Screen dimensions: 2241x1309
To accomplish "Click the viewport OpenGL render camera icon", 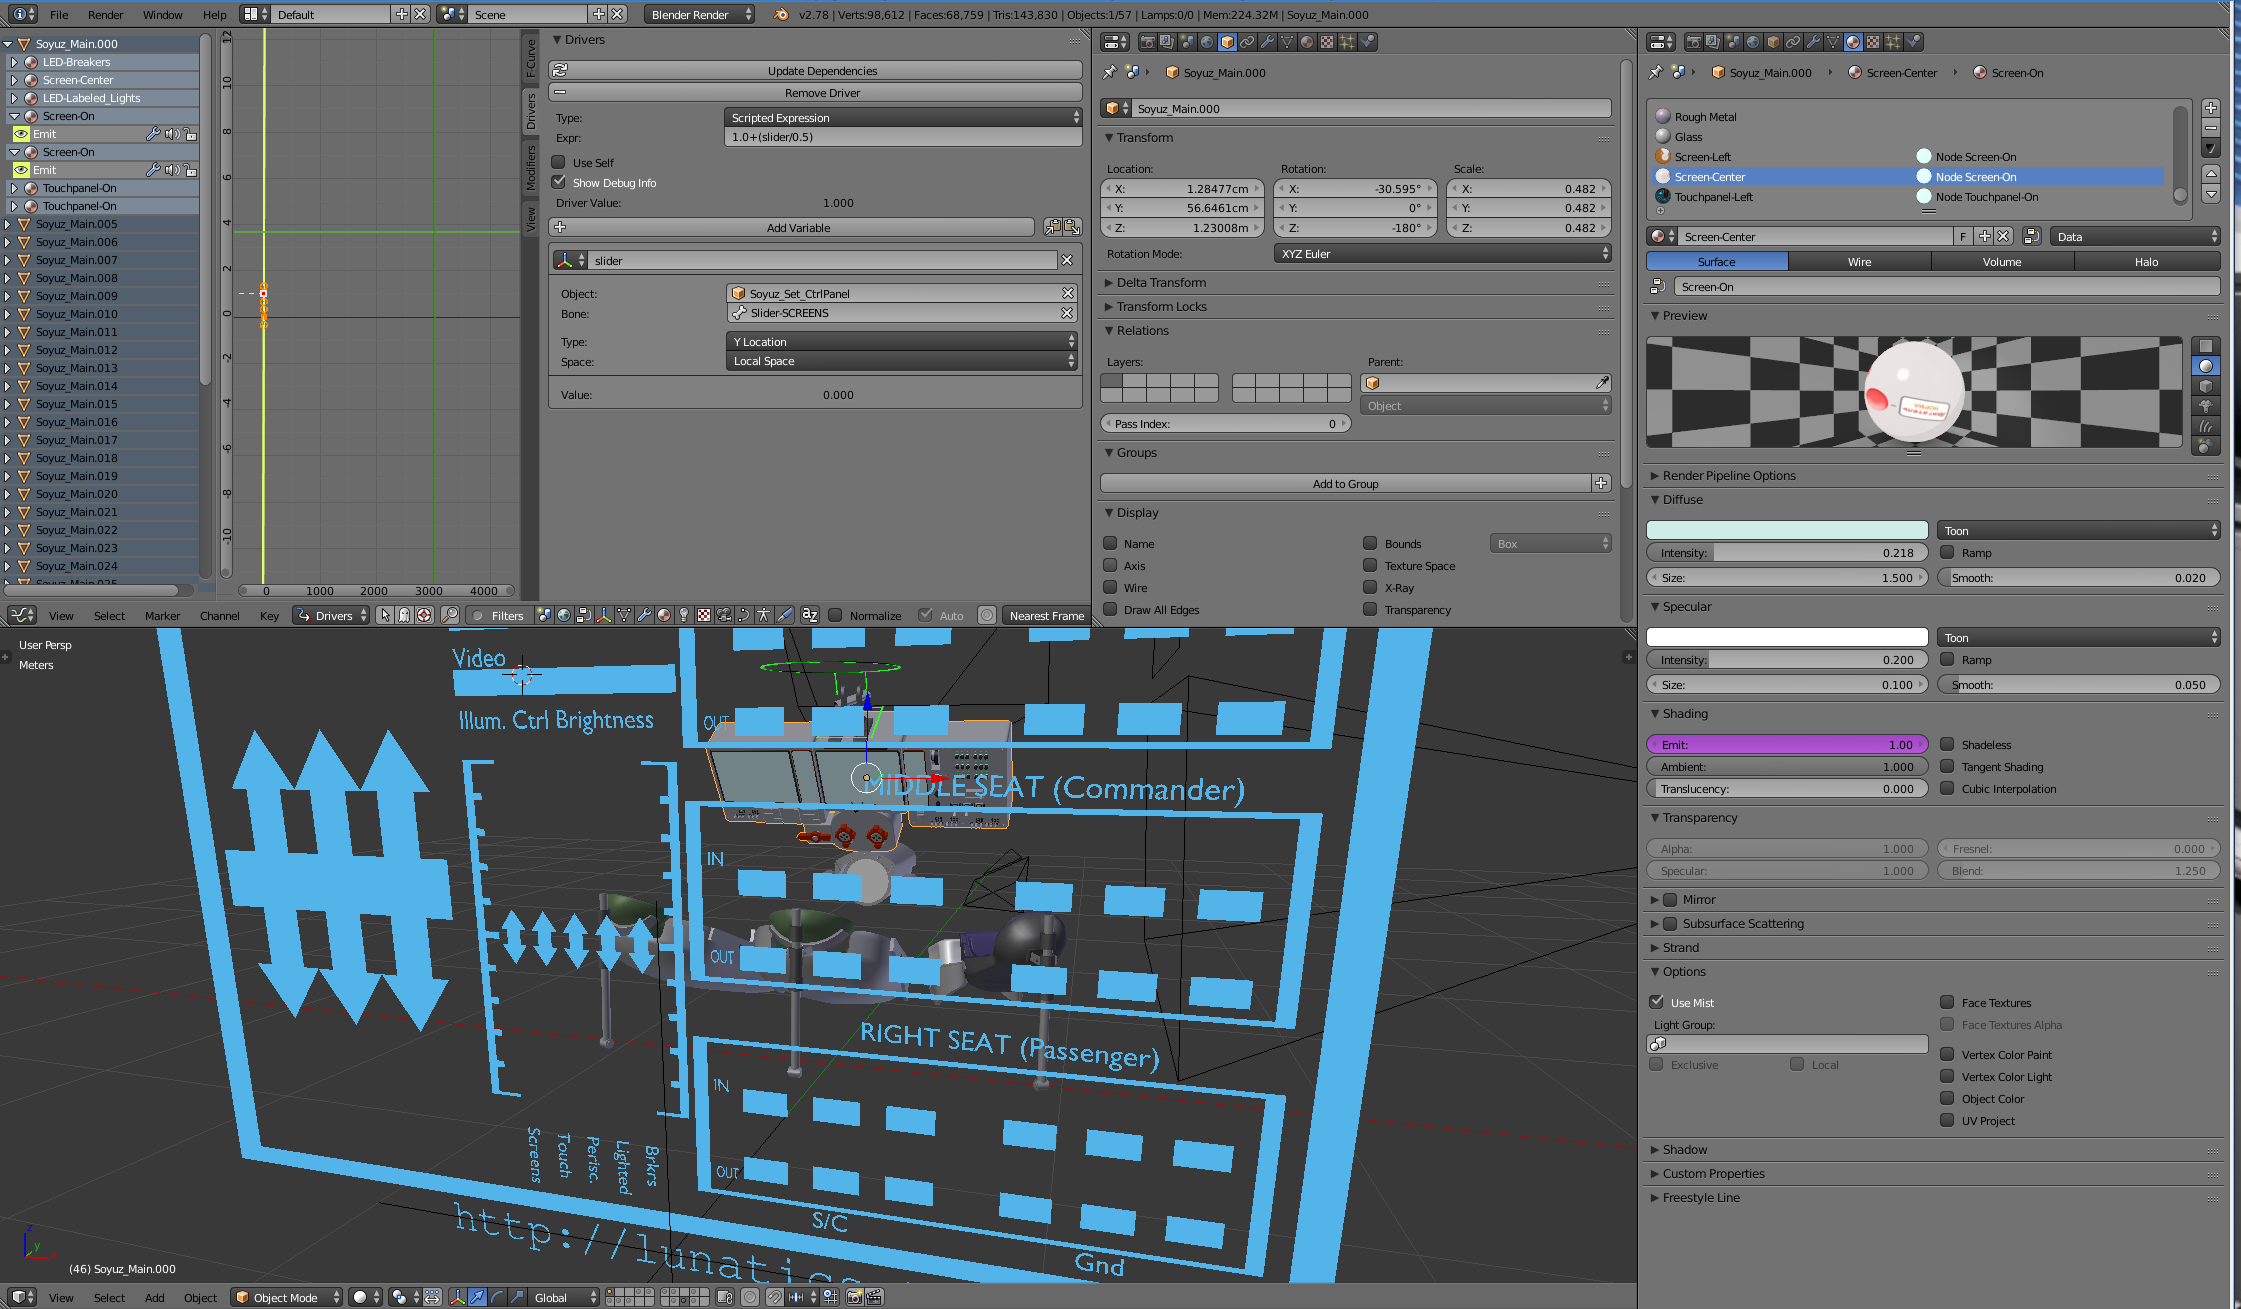I will pos(855,1297).
